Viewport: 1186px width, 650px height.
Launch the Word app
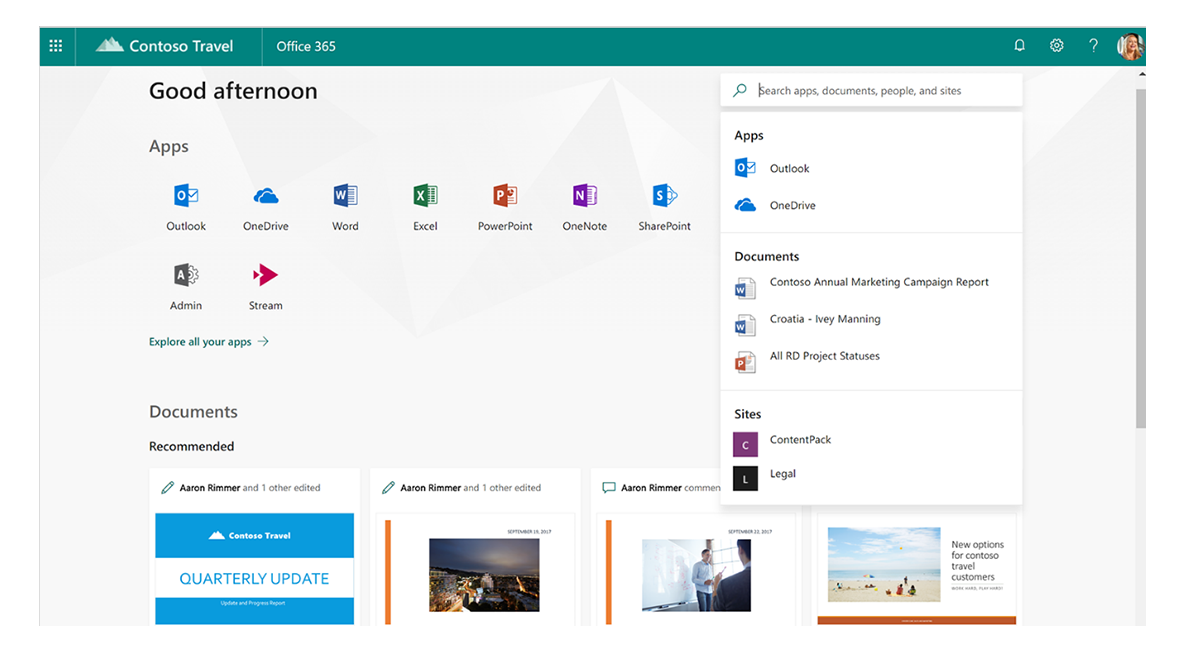tap(346, 206)
